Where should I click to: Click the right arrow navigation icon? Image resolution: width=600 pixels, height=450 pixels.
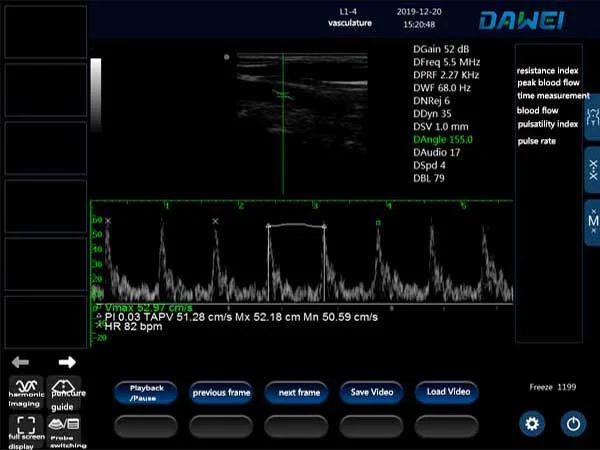(67, 362)
